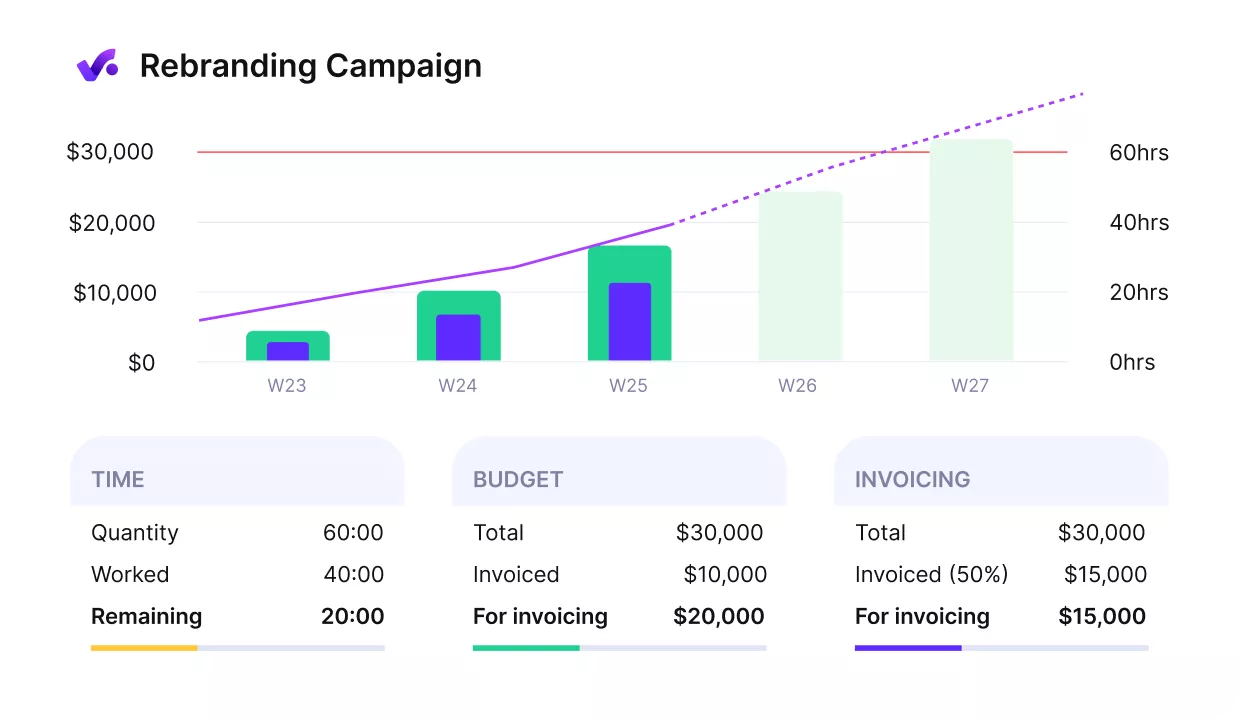Select the TIME panel header icon area
1240x720 pixels.
click(x=117, y=479)
